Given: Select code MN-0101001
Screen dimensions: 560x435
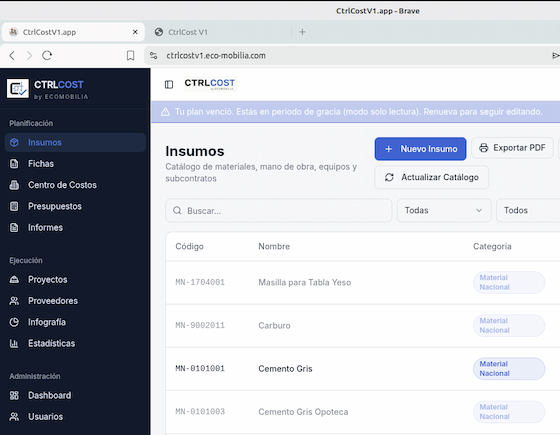Looking at the screenshot, I should [x=200, y=369].
